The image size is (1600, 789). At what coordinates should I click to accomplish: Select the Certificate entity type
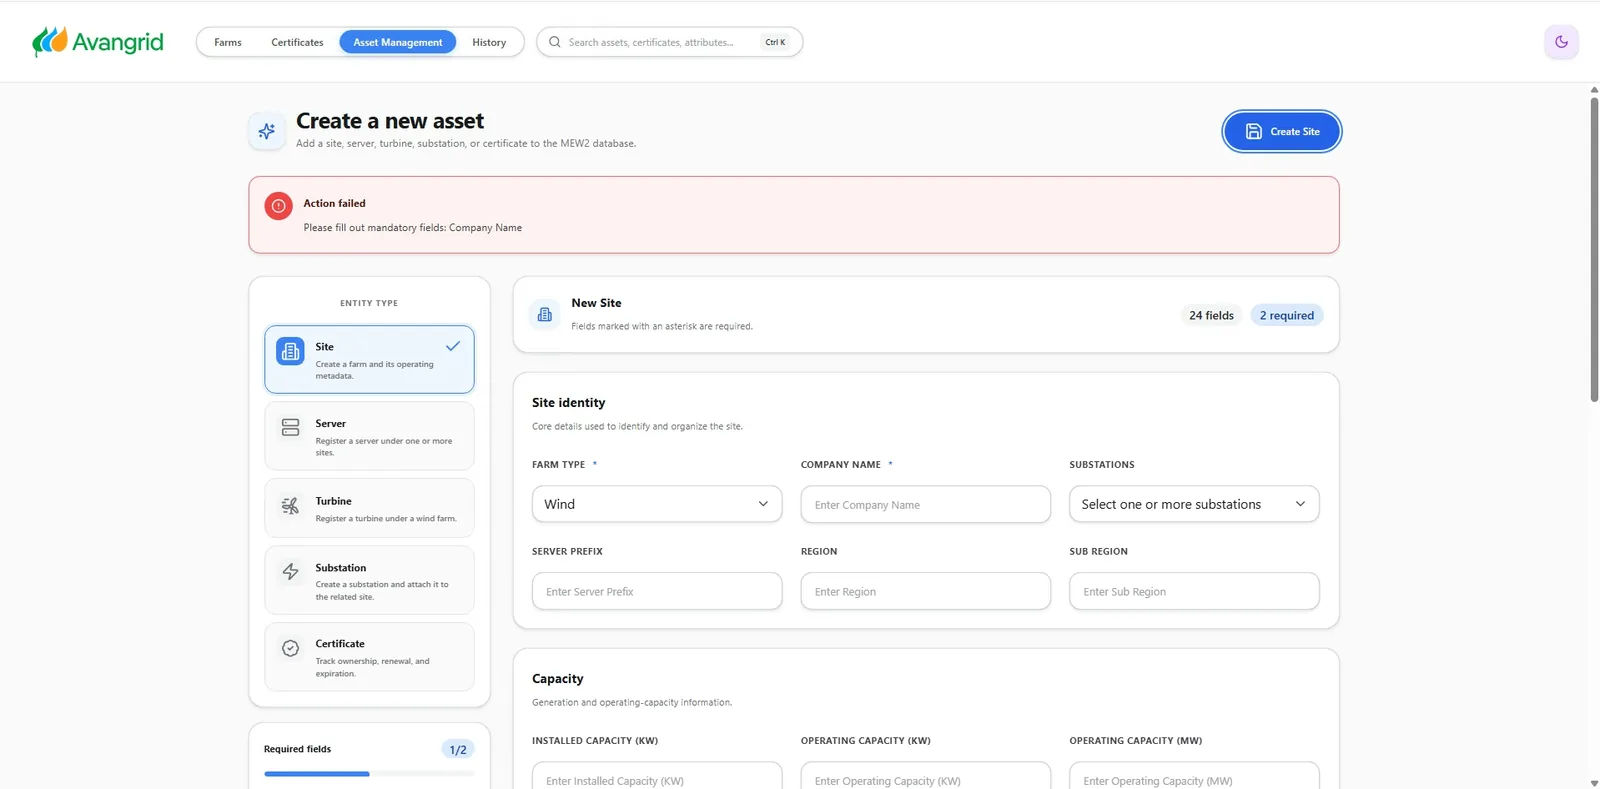[369, 657]
